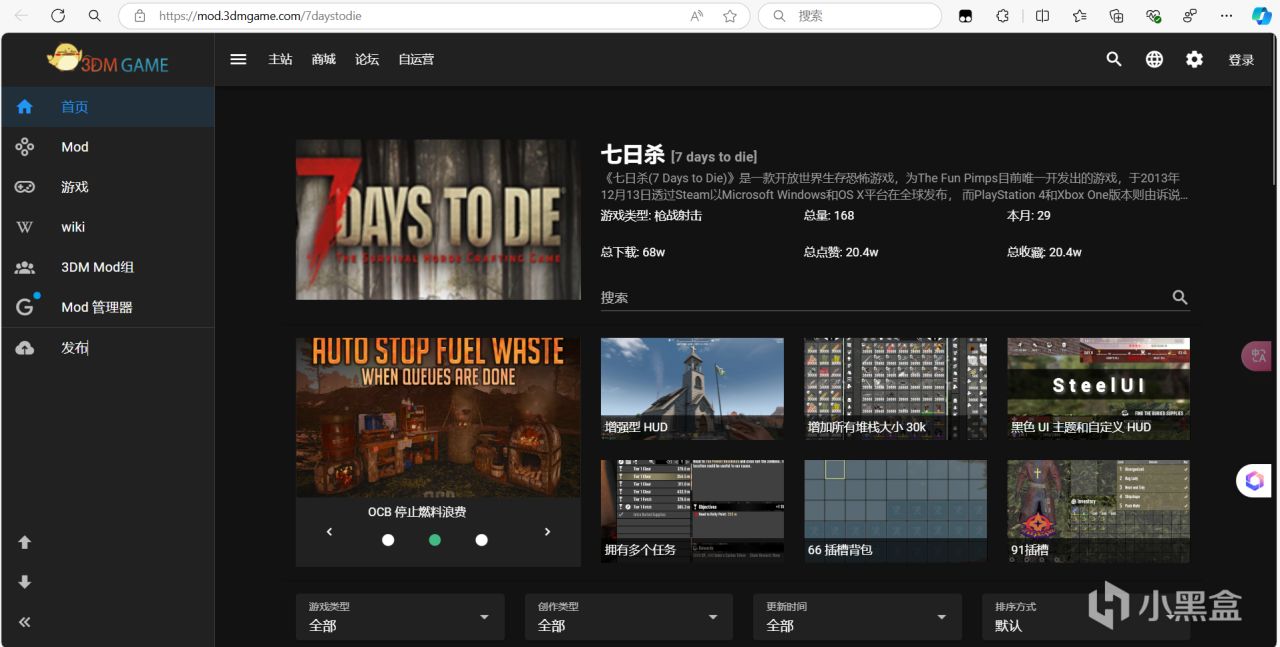
Task: Show the next carousel slide
Action: click(547, 532)
